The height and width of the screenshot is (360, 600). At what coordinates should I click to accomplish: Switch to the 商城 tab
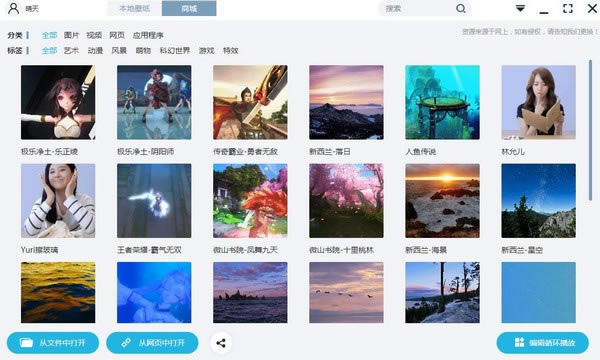pyautogui.click(x=189, y=8)
